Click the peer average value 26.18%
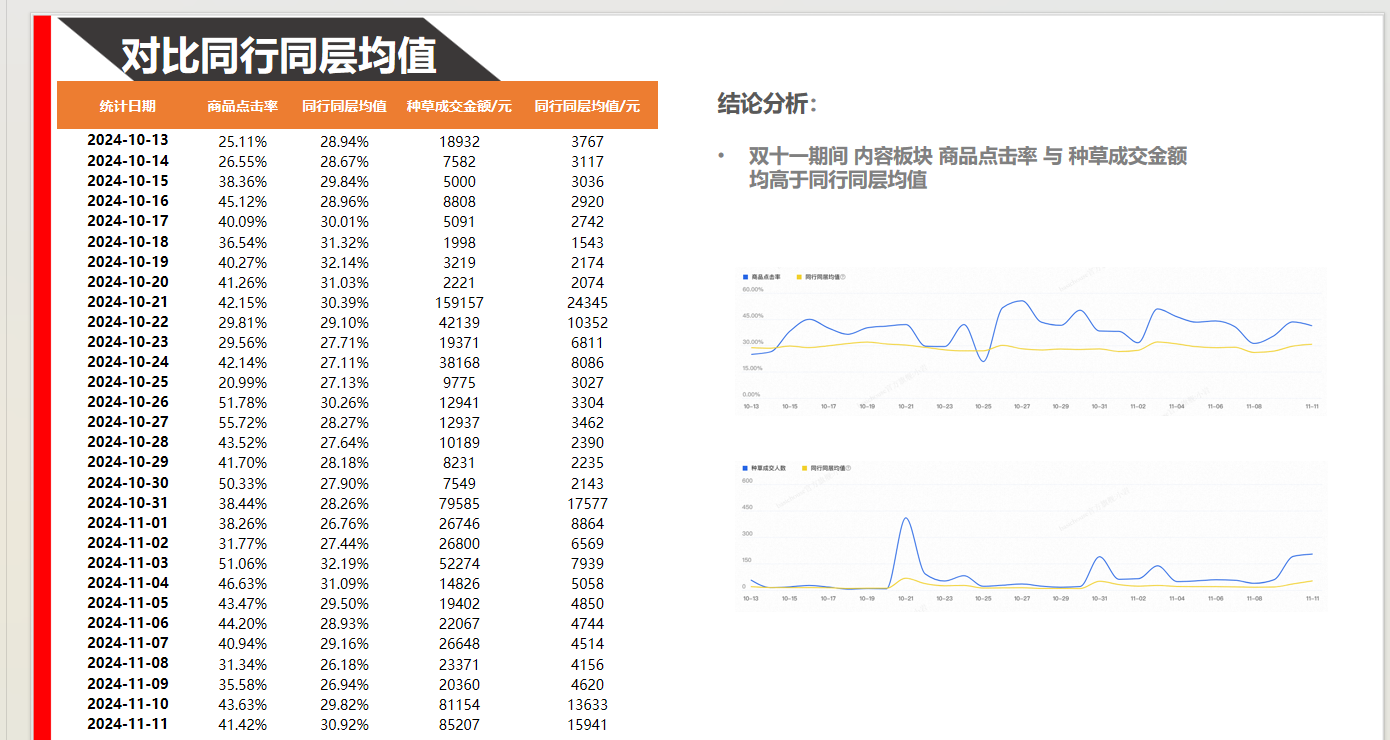1390x740 pixels. pyautogui.click(x=344, y=664)
